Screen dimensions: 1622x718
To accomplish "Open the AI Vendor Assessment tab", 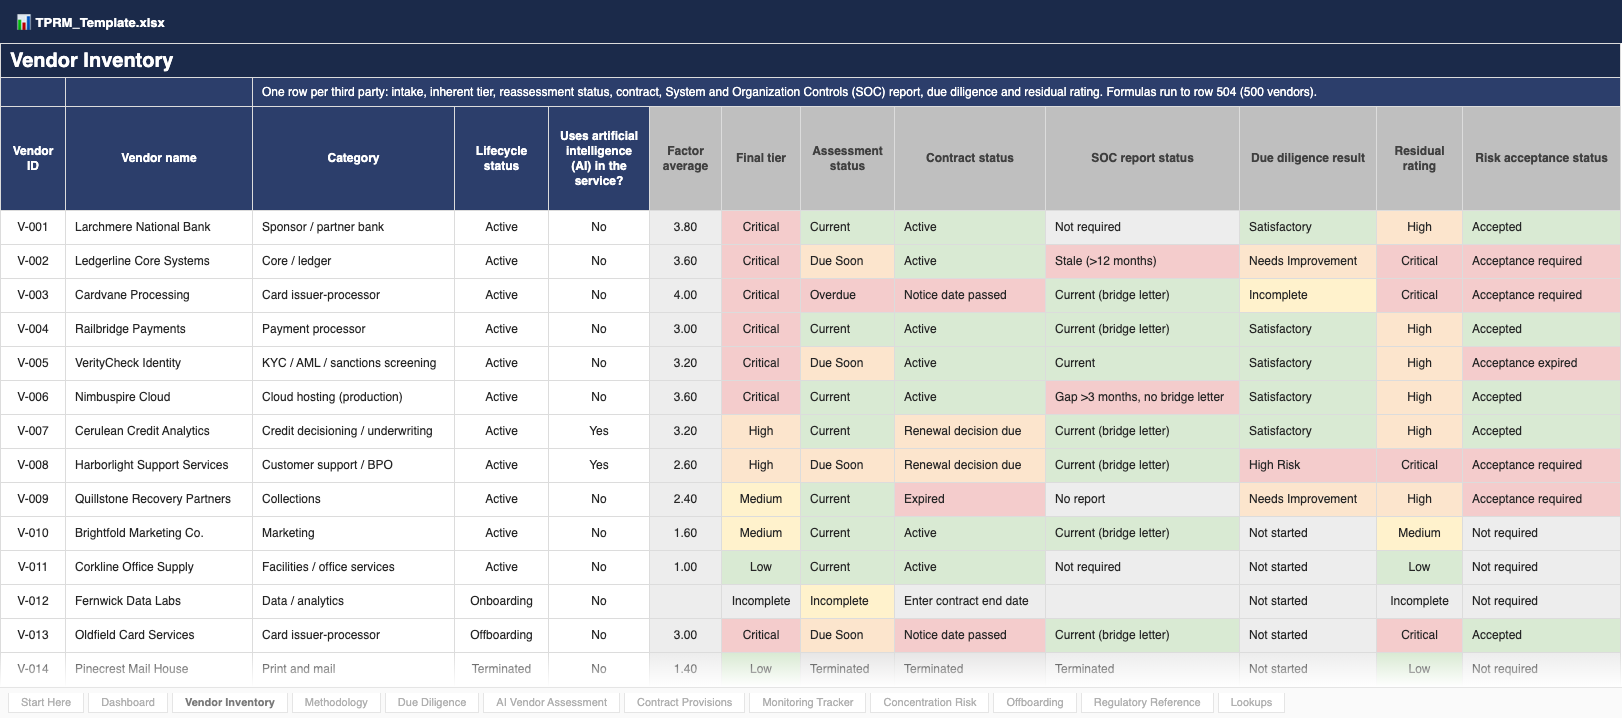I will tap(552, 702).
